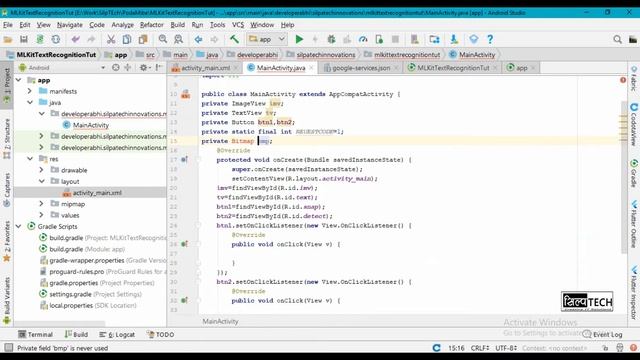Collapse the app module tree node

point(19,80)
